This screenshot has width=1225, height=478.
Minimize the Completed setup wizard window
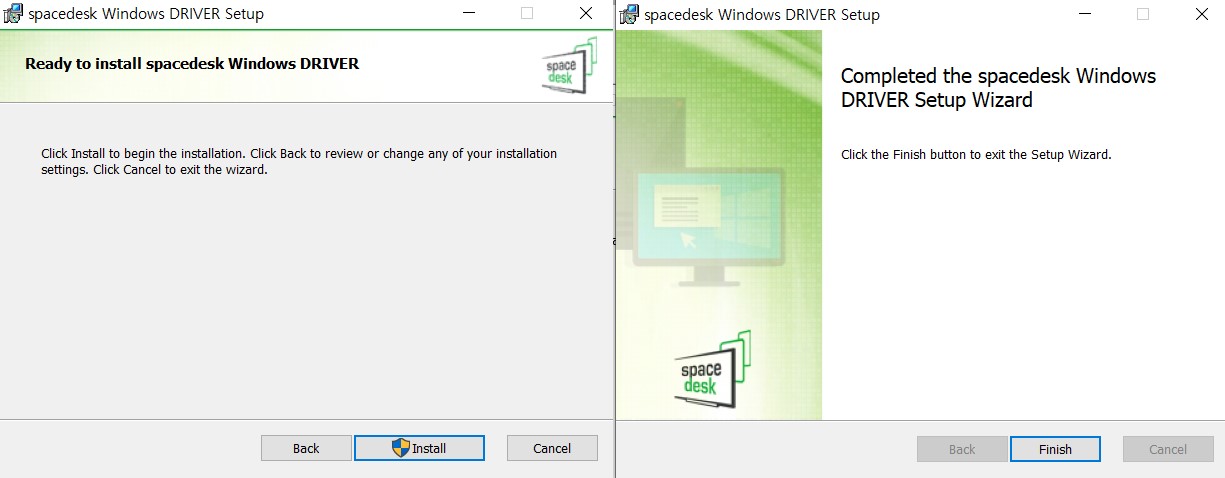(1086, 15)
